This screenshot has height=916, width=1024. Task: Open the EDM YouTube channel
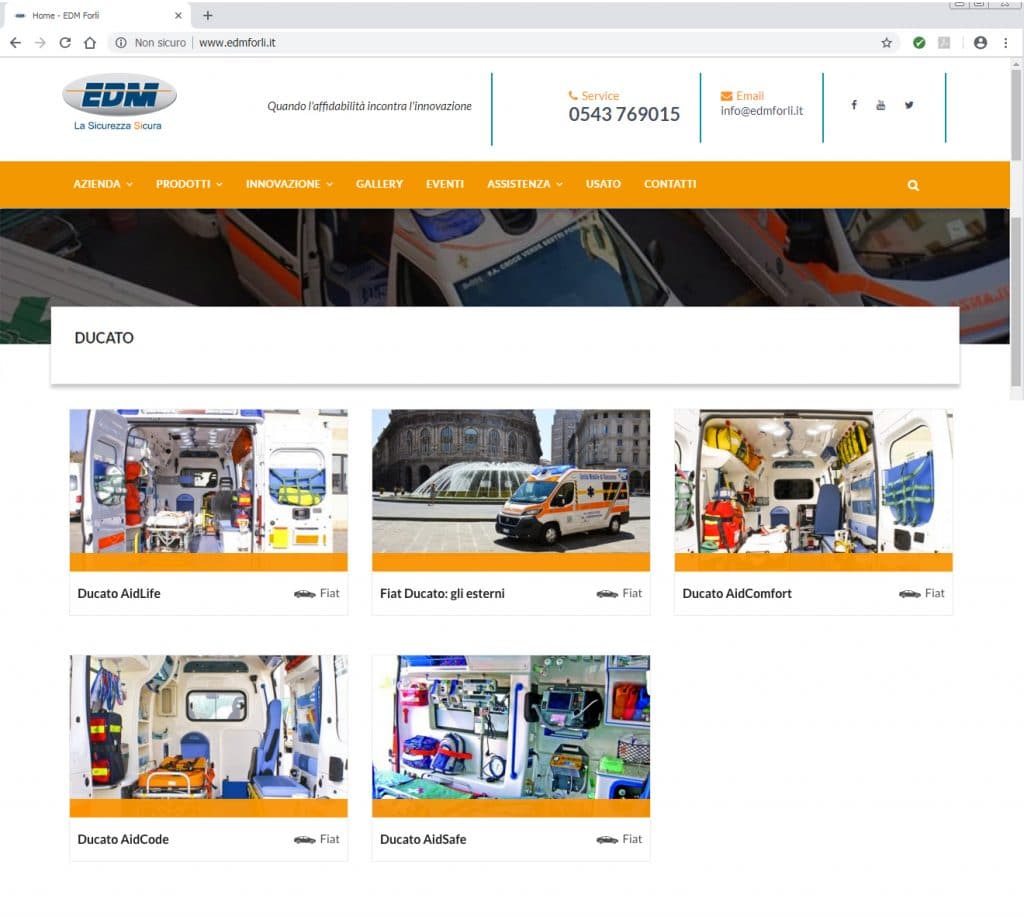click(x=880, y=104)
